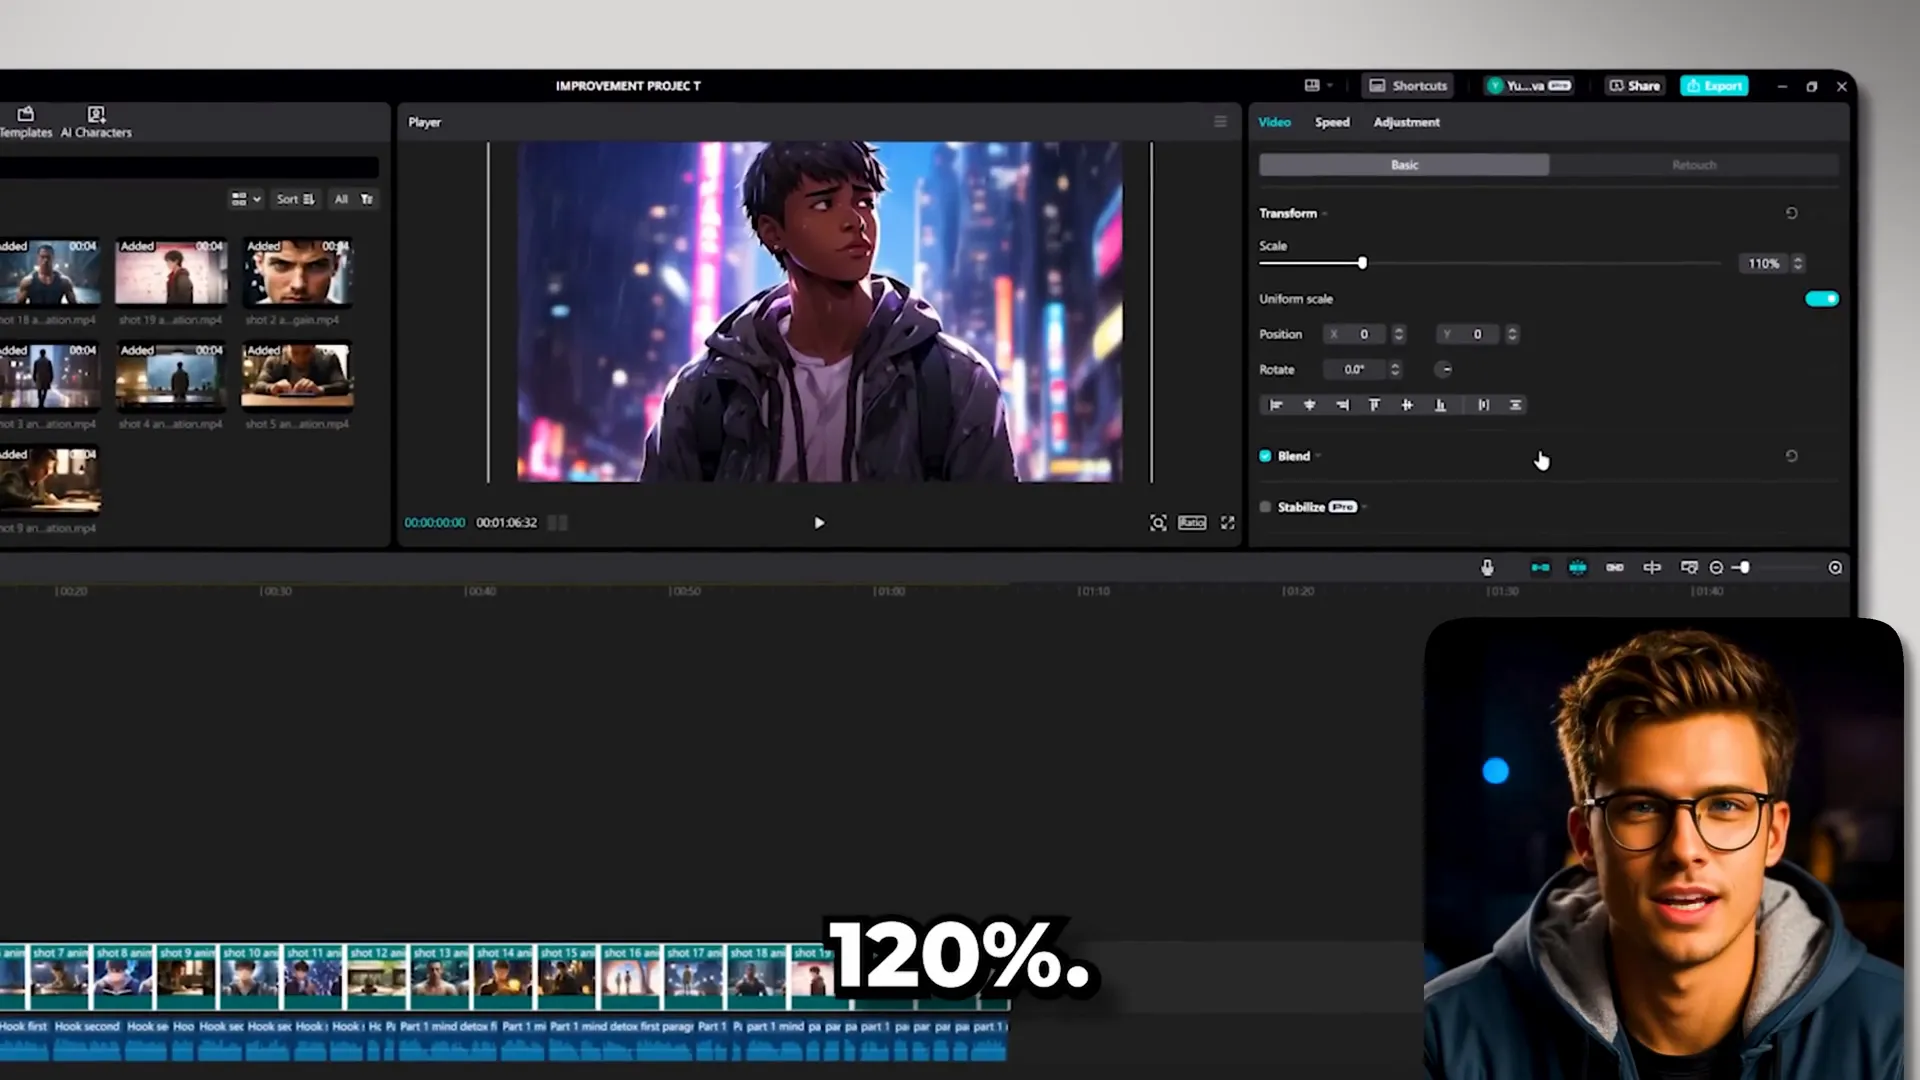
Task: Toggle the Uniform scale switch
Action: pos(1822,299)
